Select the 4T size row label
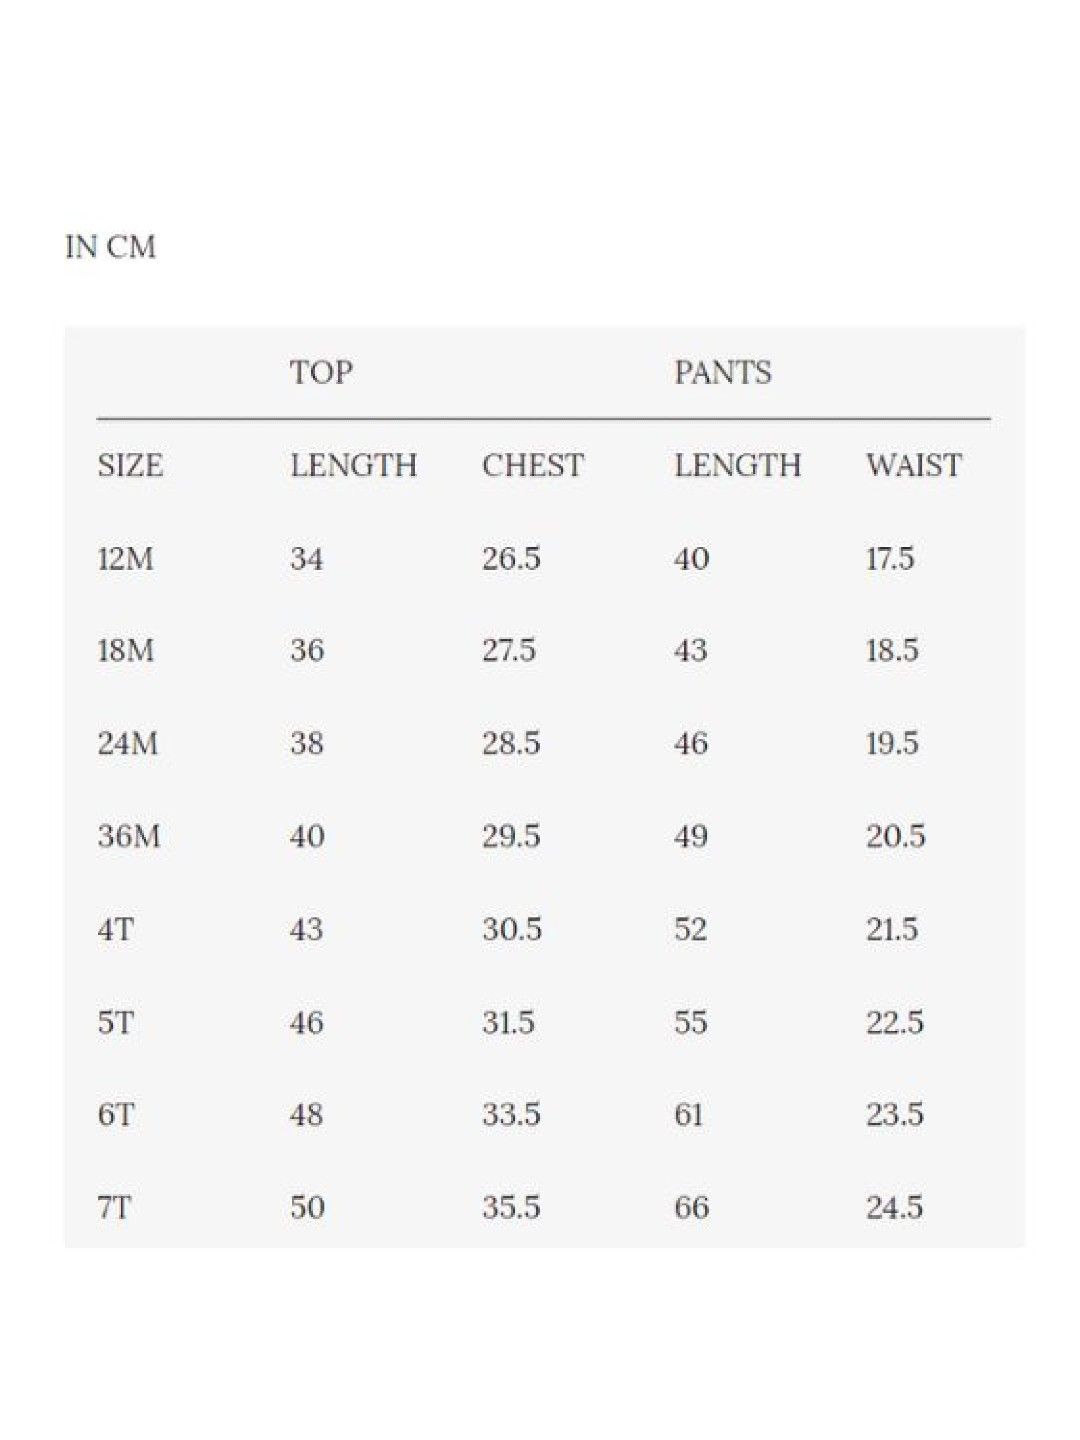 tap(115, 929)
